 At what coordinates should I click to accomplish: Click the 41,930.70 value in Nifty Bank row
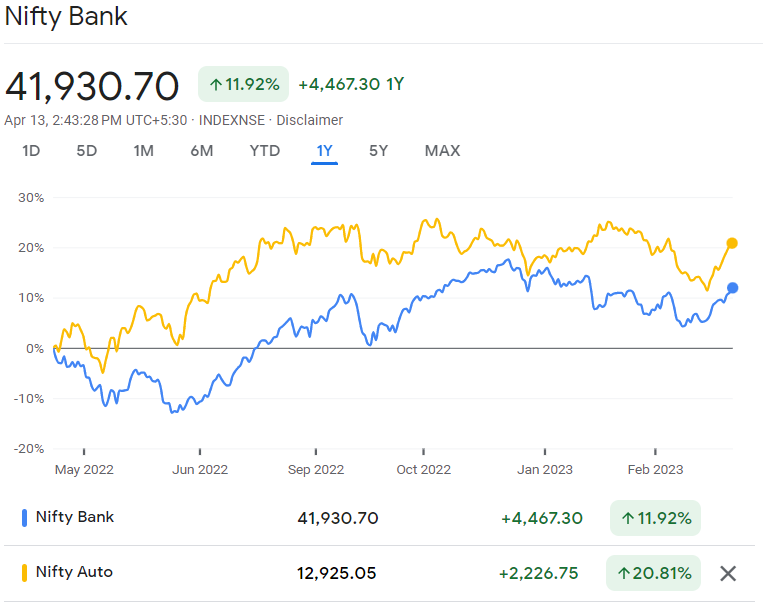click(x=338, y=518)
